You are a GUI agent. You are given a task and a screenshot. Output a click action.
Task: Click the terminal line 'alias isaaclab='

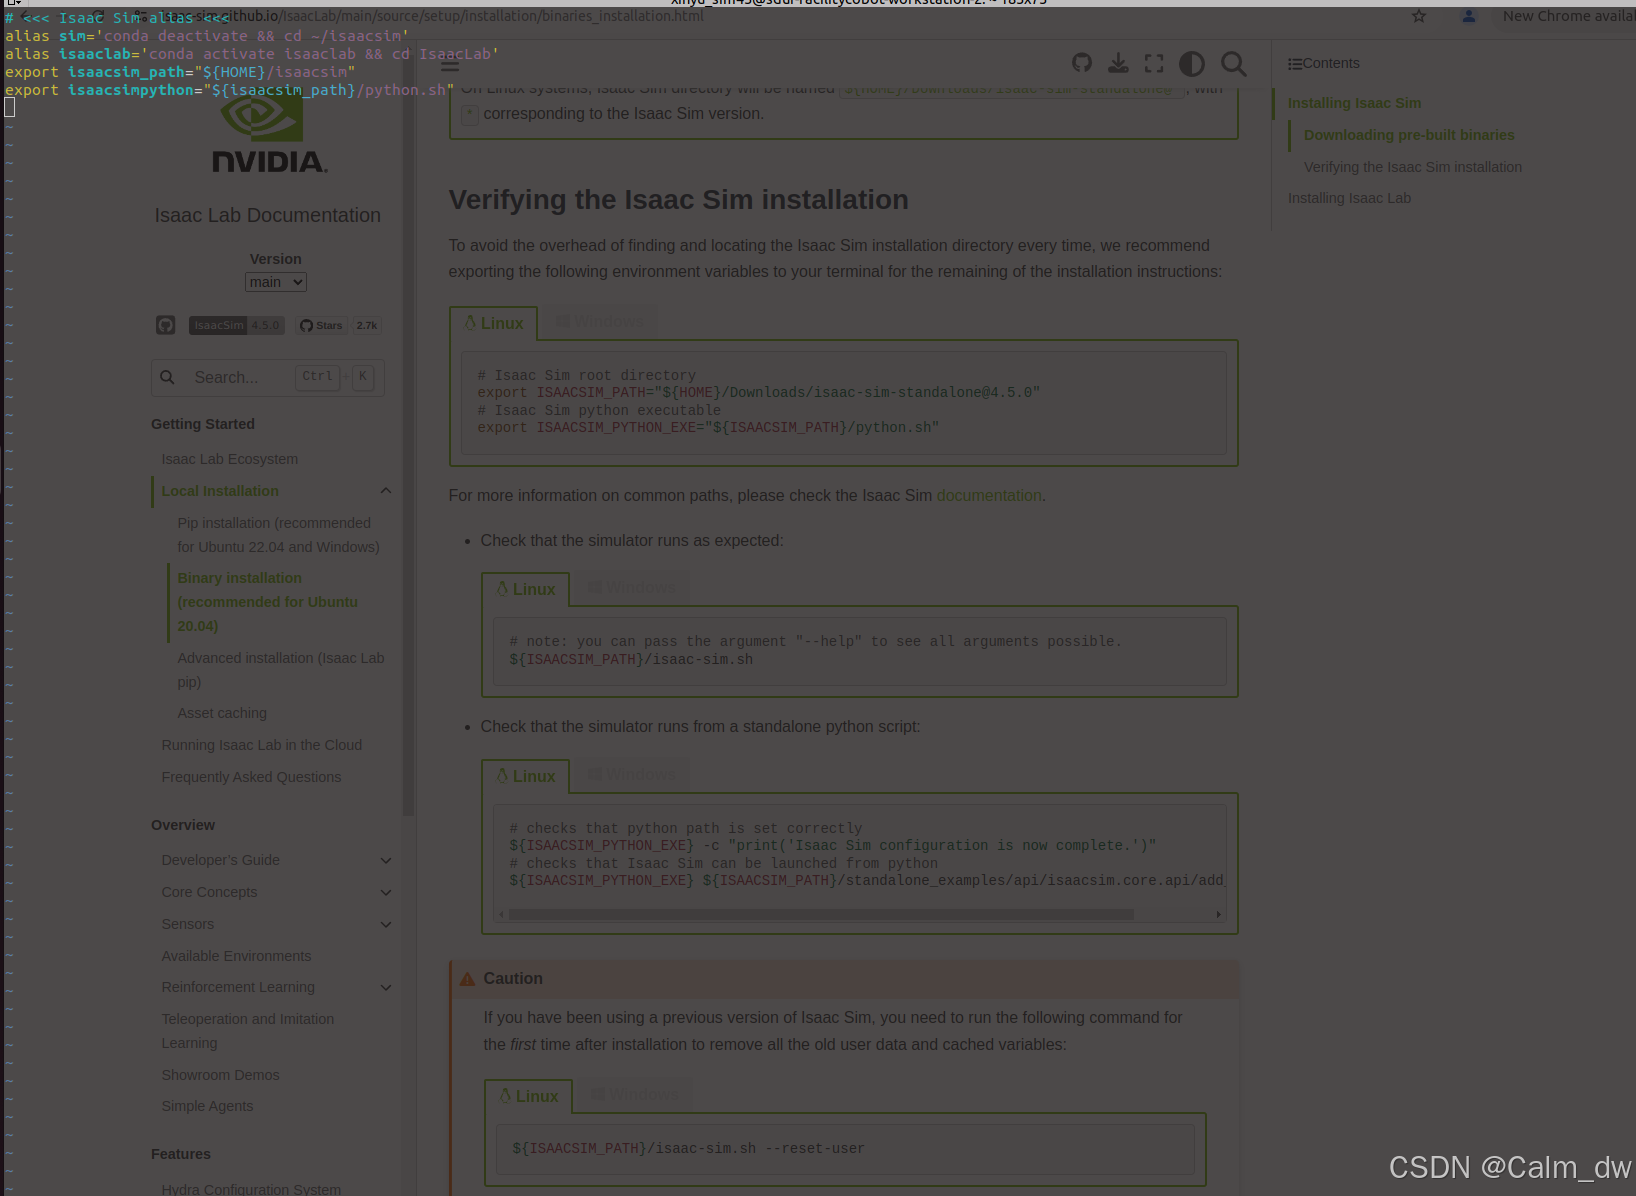251,54
